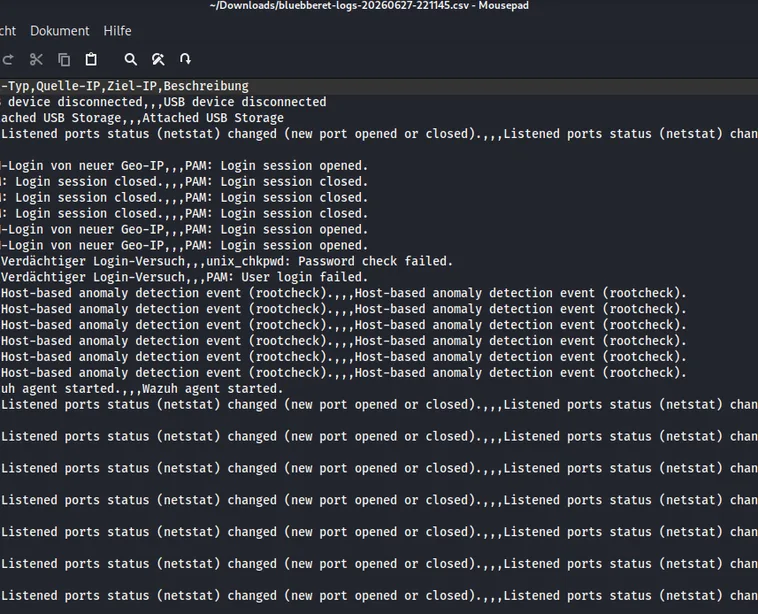Click the window title bar filename
Screen dimensions: 758x614
369,6
